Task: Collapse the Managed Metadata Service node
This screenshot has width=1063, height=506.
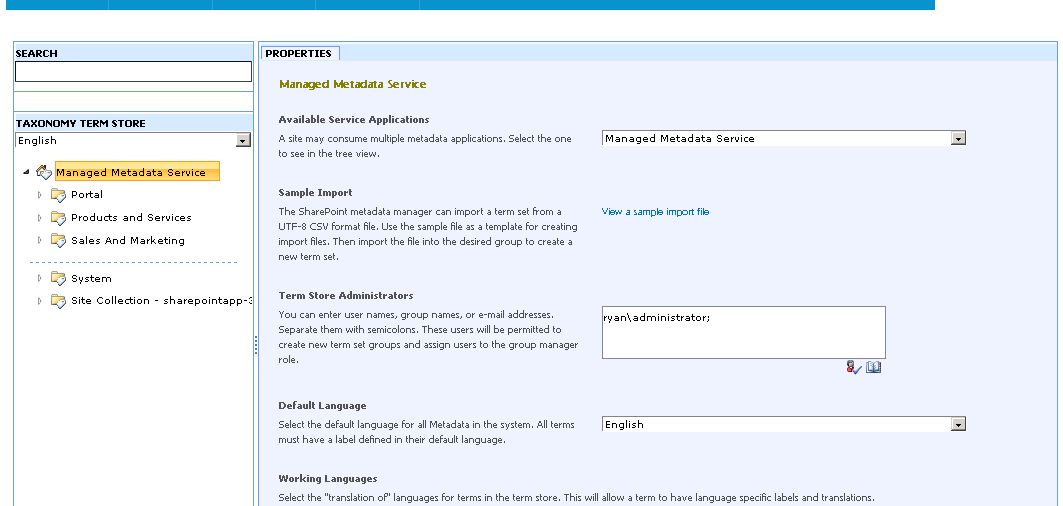Action: click(x=26, y=172)
